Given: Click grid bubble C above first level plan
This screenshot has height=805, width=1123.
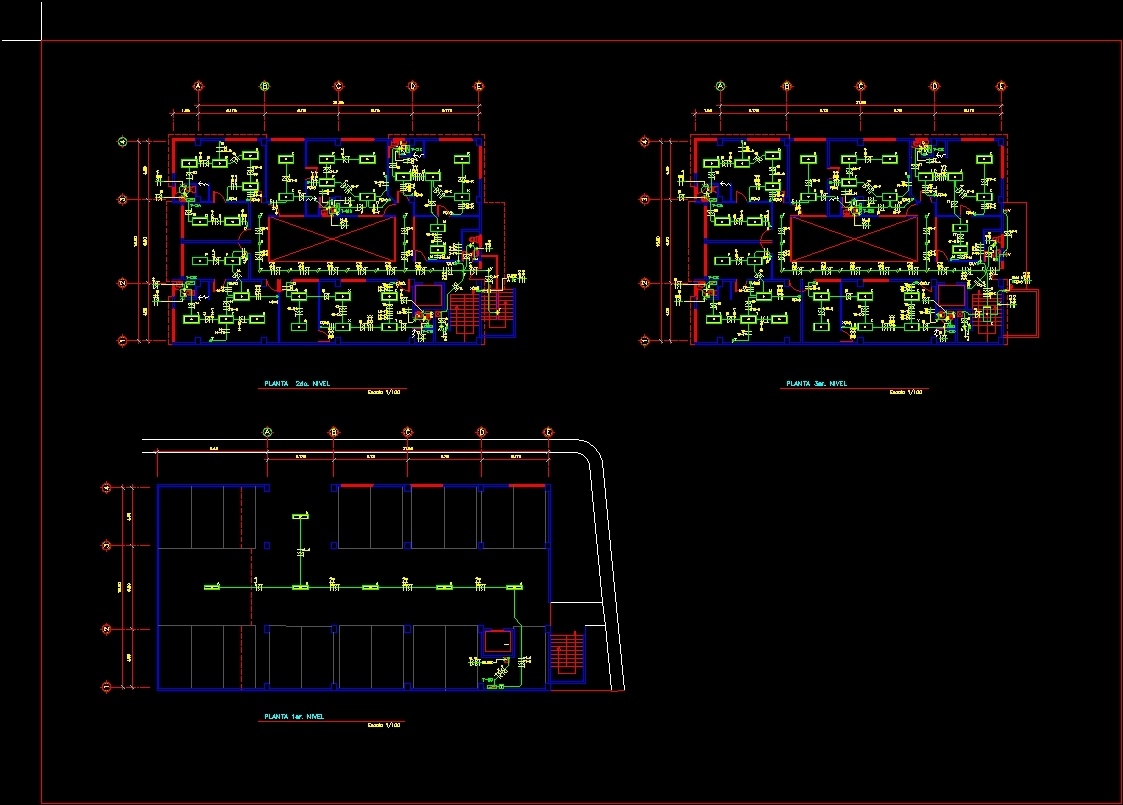Looking at the screenshot, I should pyautogui.click(x=405, y=432).
